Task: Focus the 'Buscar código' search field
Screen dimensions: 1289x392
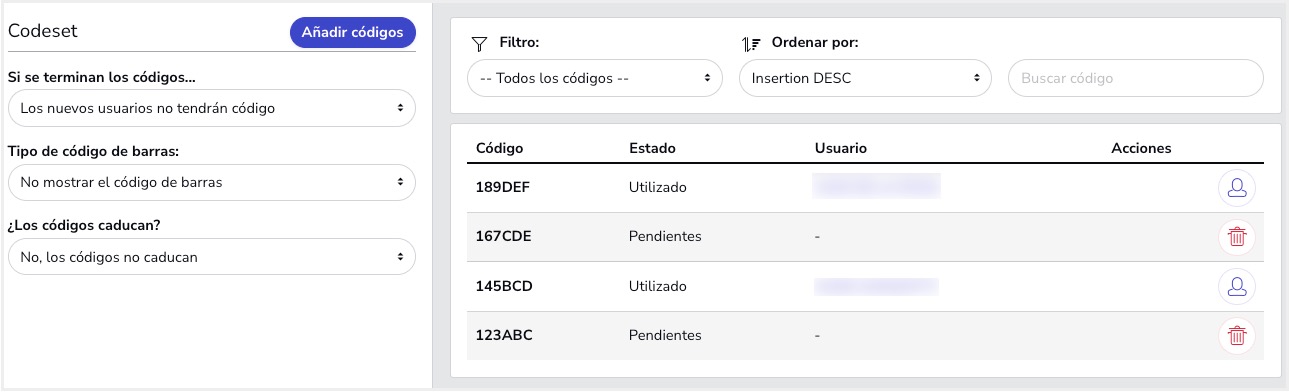Action: click(1136, 78)
